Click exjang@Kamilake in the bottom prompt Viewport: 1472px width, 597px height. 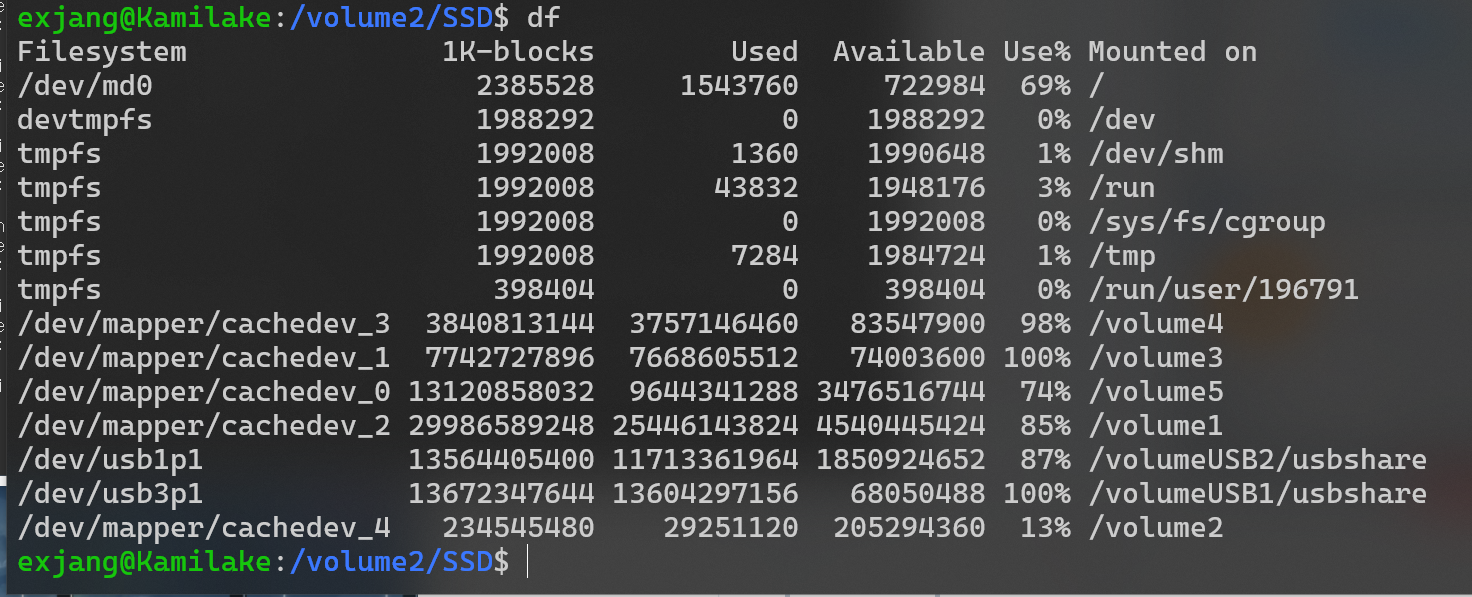pyautogui.click(x=144, y=562)
